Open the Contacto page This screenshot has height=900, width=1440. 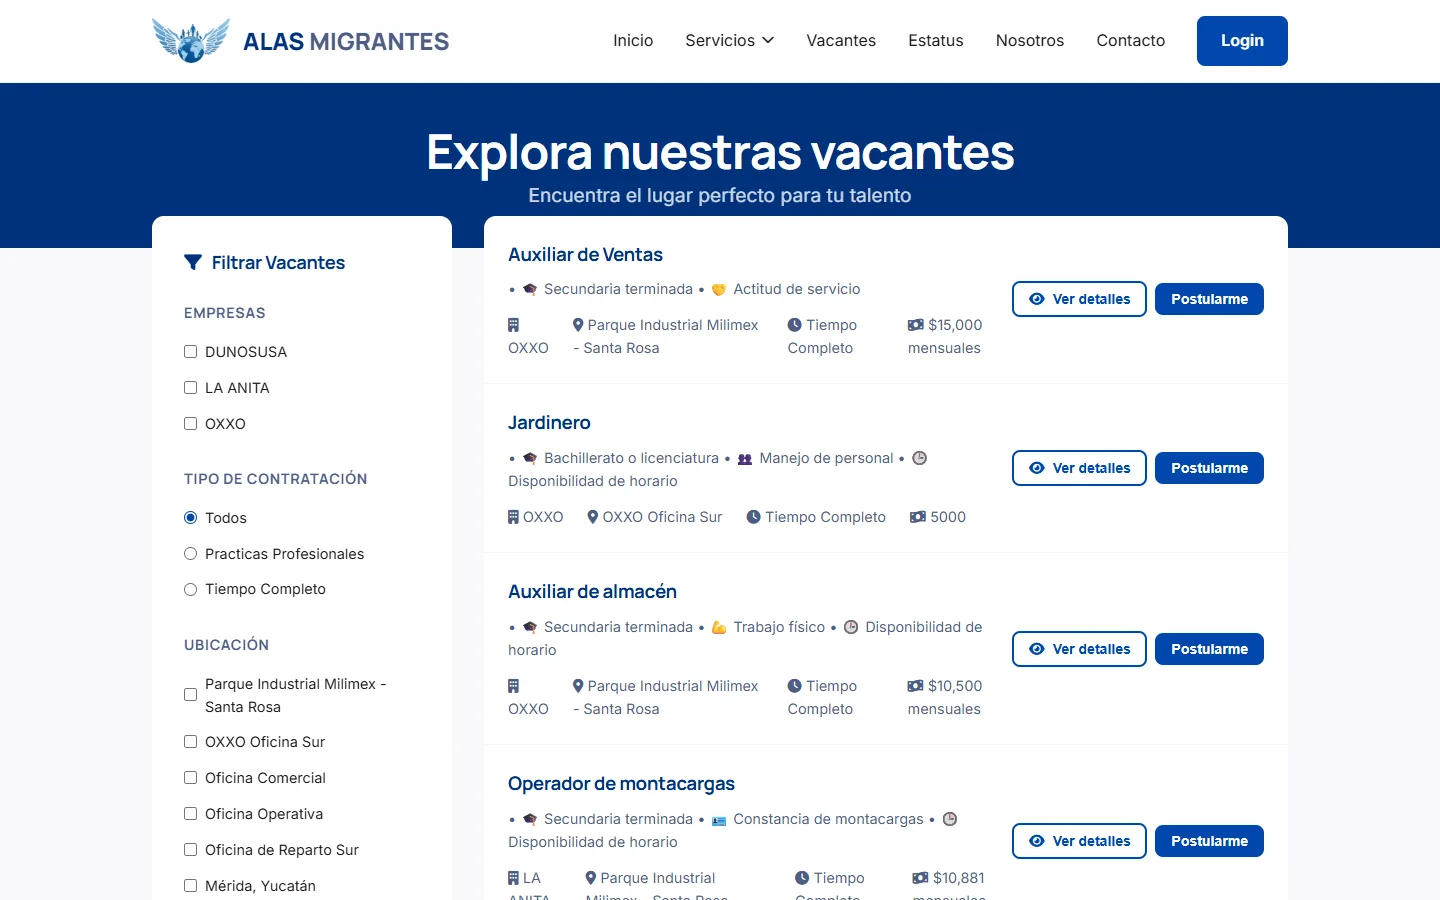click(1131, 41)
